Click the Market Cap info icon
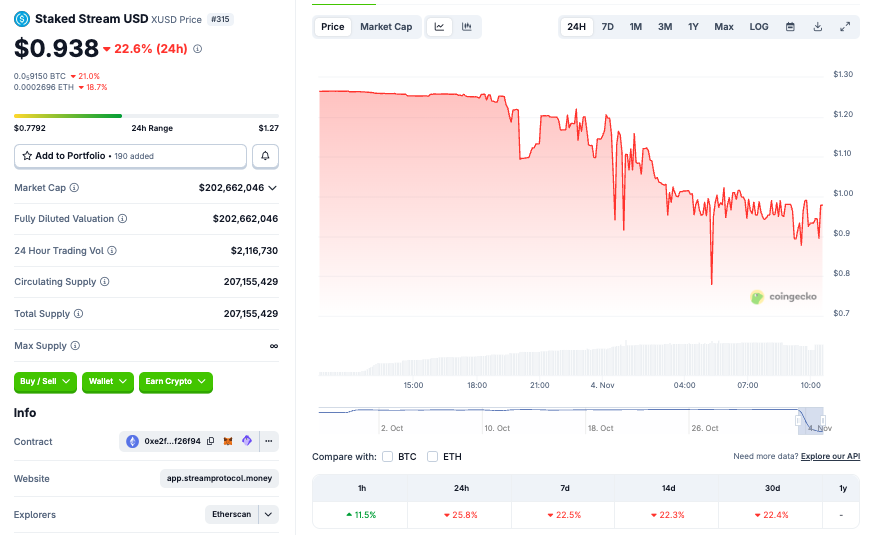This screenshot has height=535, width=877. click(x=74, y=188)
